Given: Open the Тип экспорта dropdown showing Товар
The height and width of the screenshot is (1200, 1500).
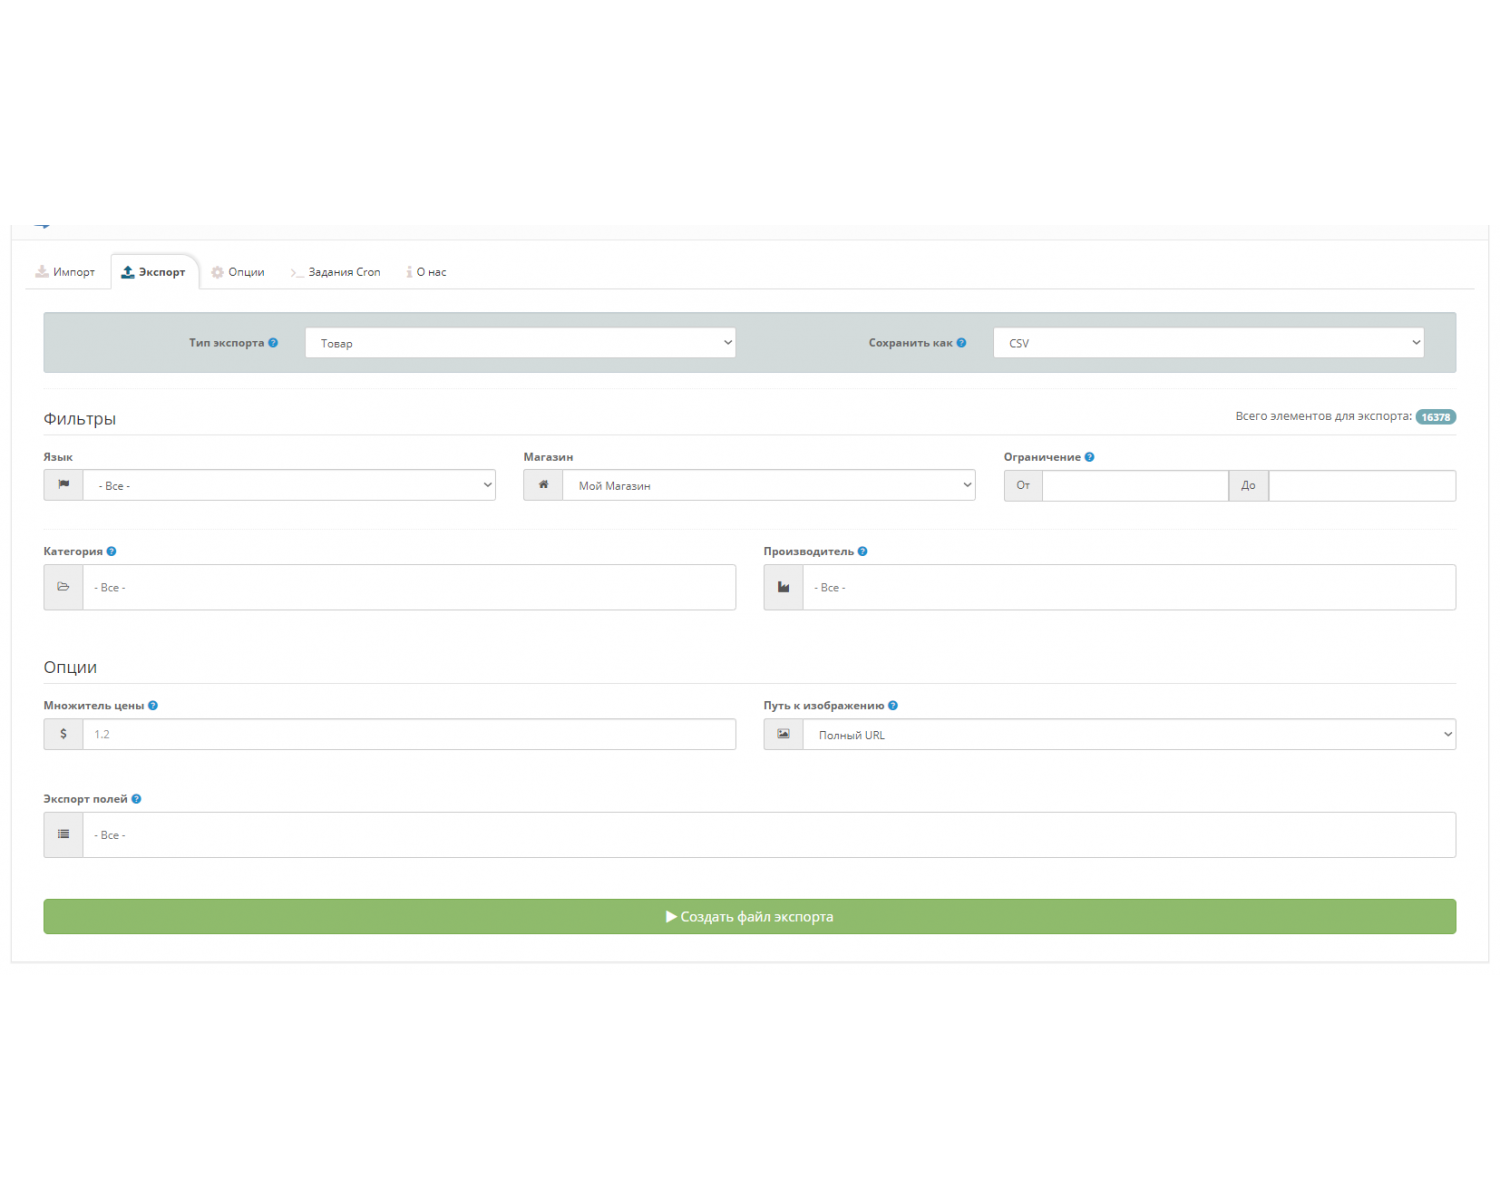Looking at the screenshot, I should click(520, 342).
